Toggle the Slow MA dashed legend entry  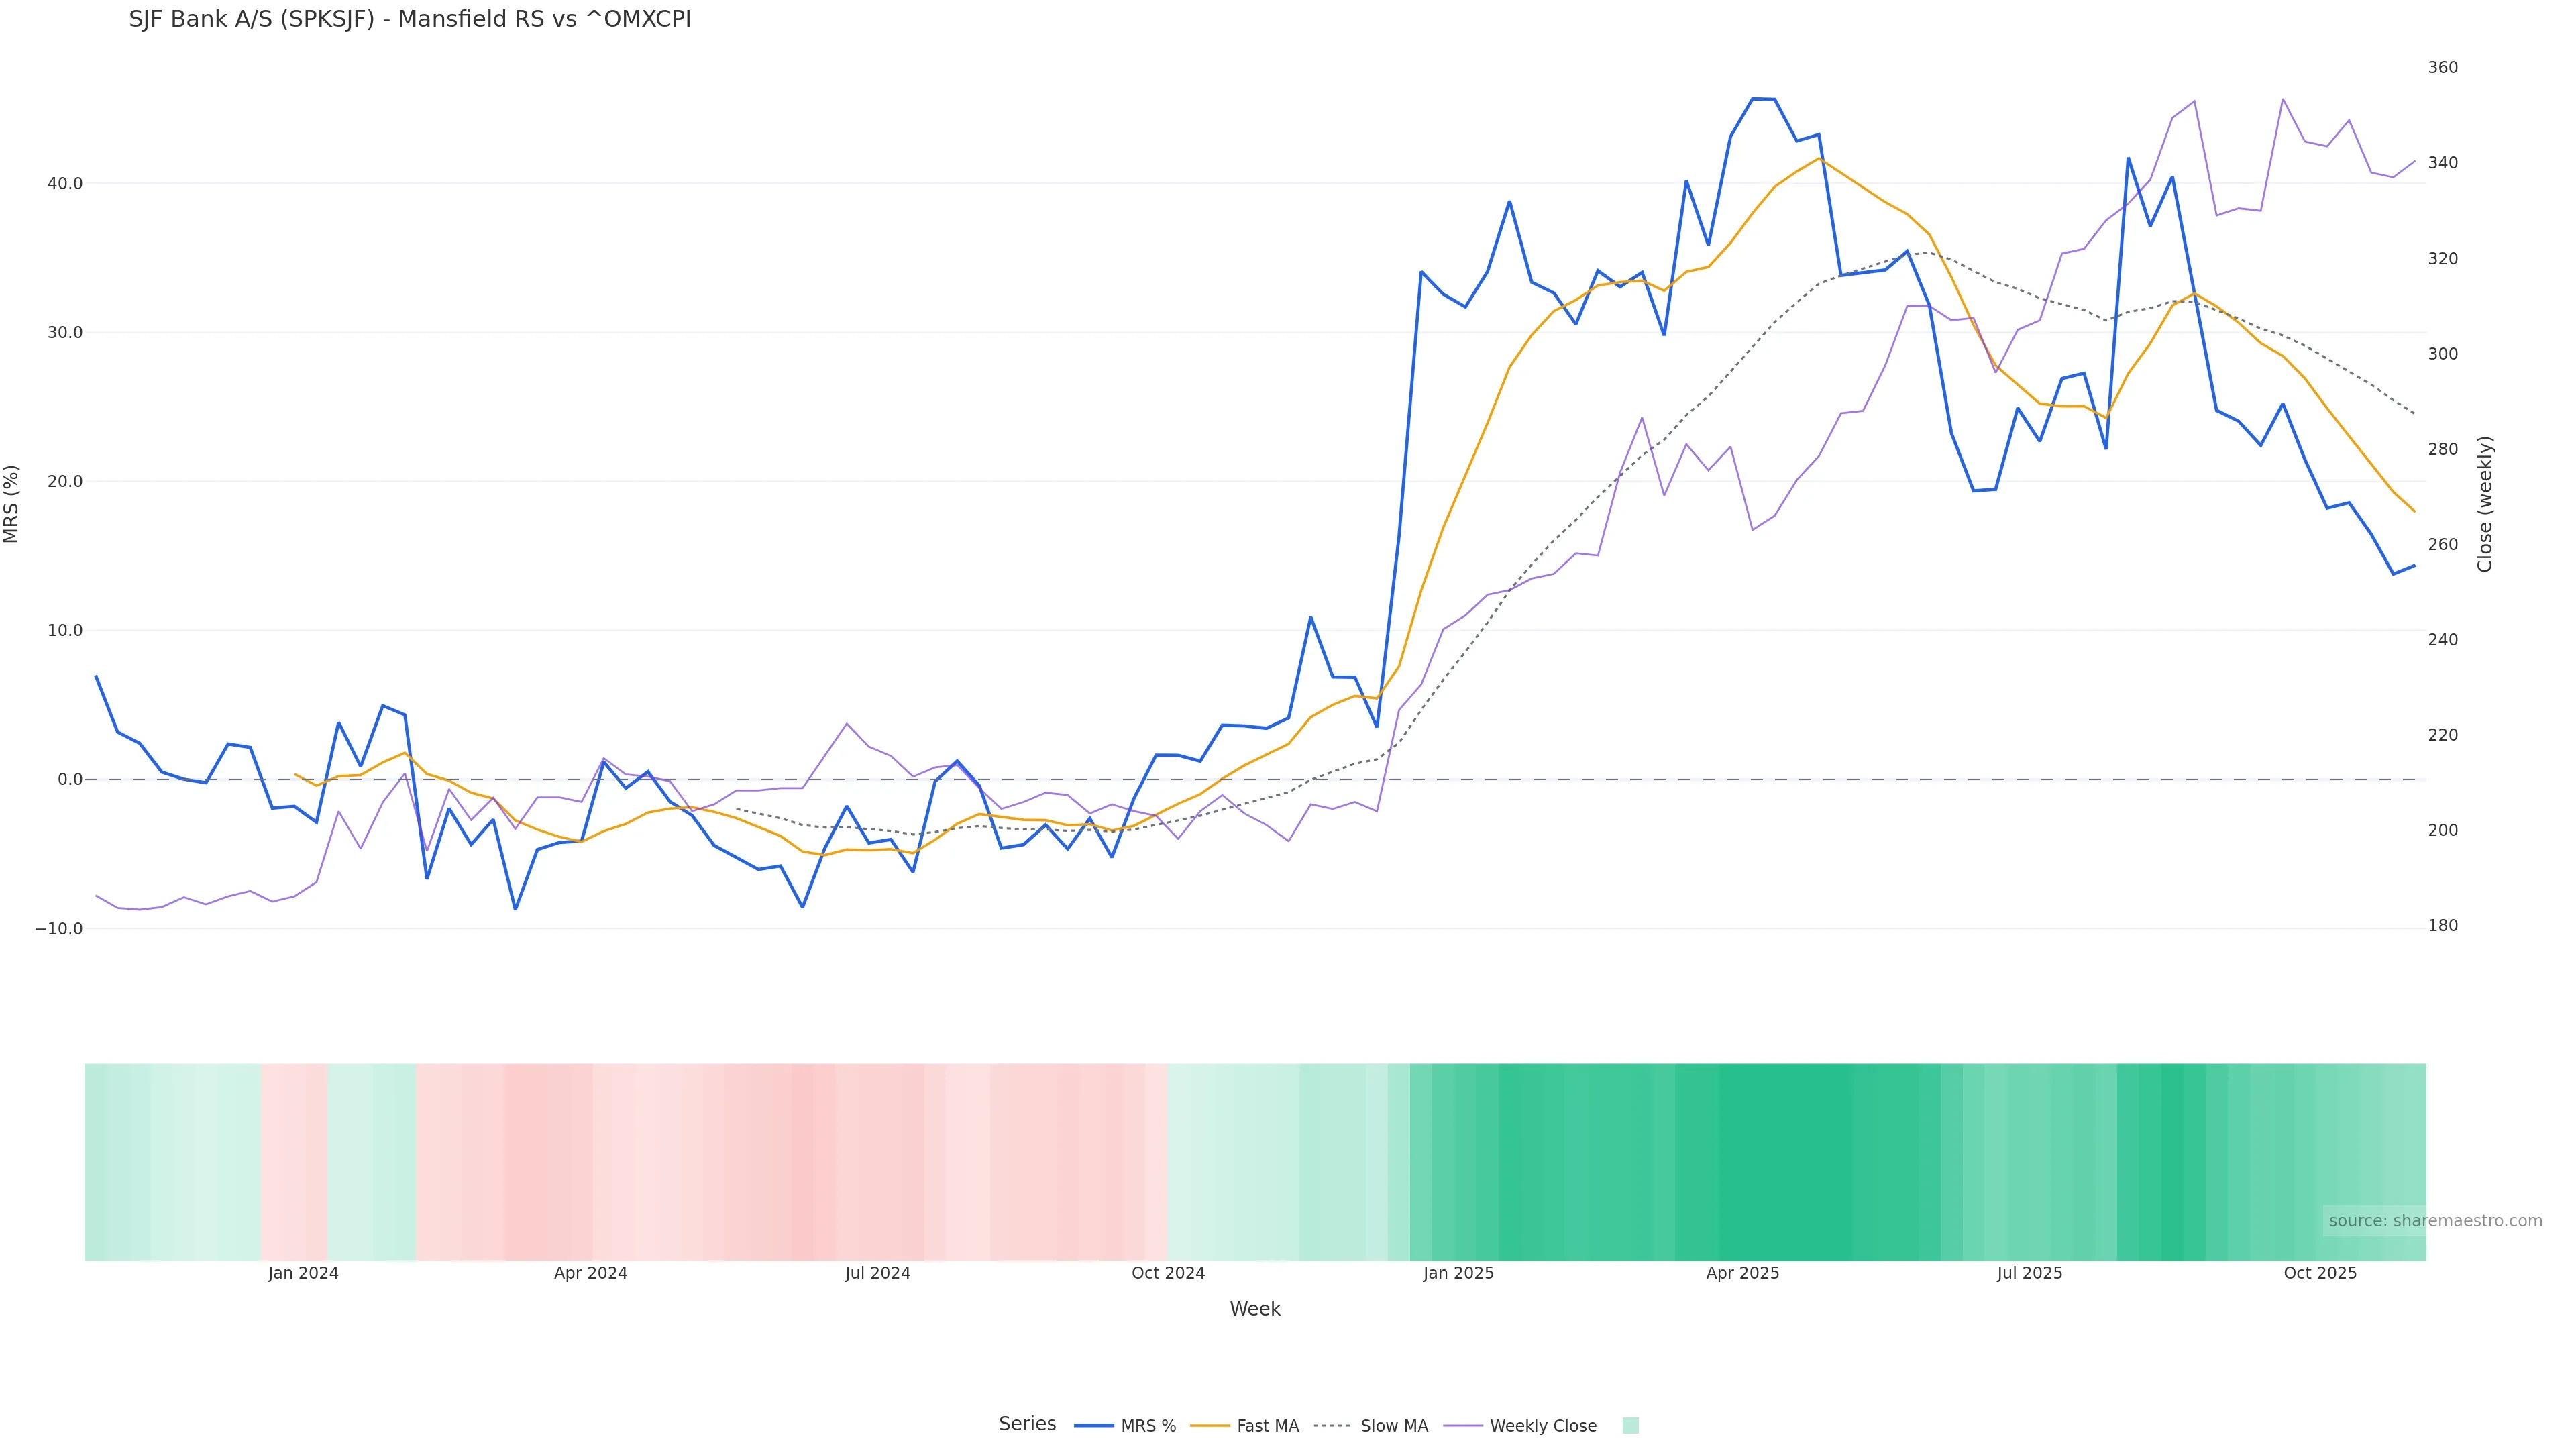point(1393,1426)
